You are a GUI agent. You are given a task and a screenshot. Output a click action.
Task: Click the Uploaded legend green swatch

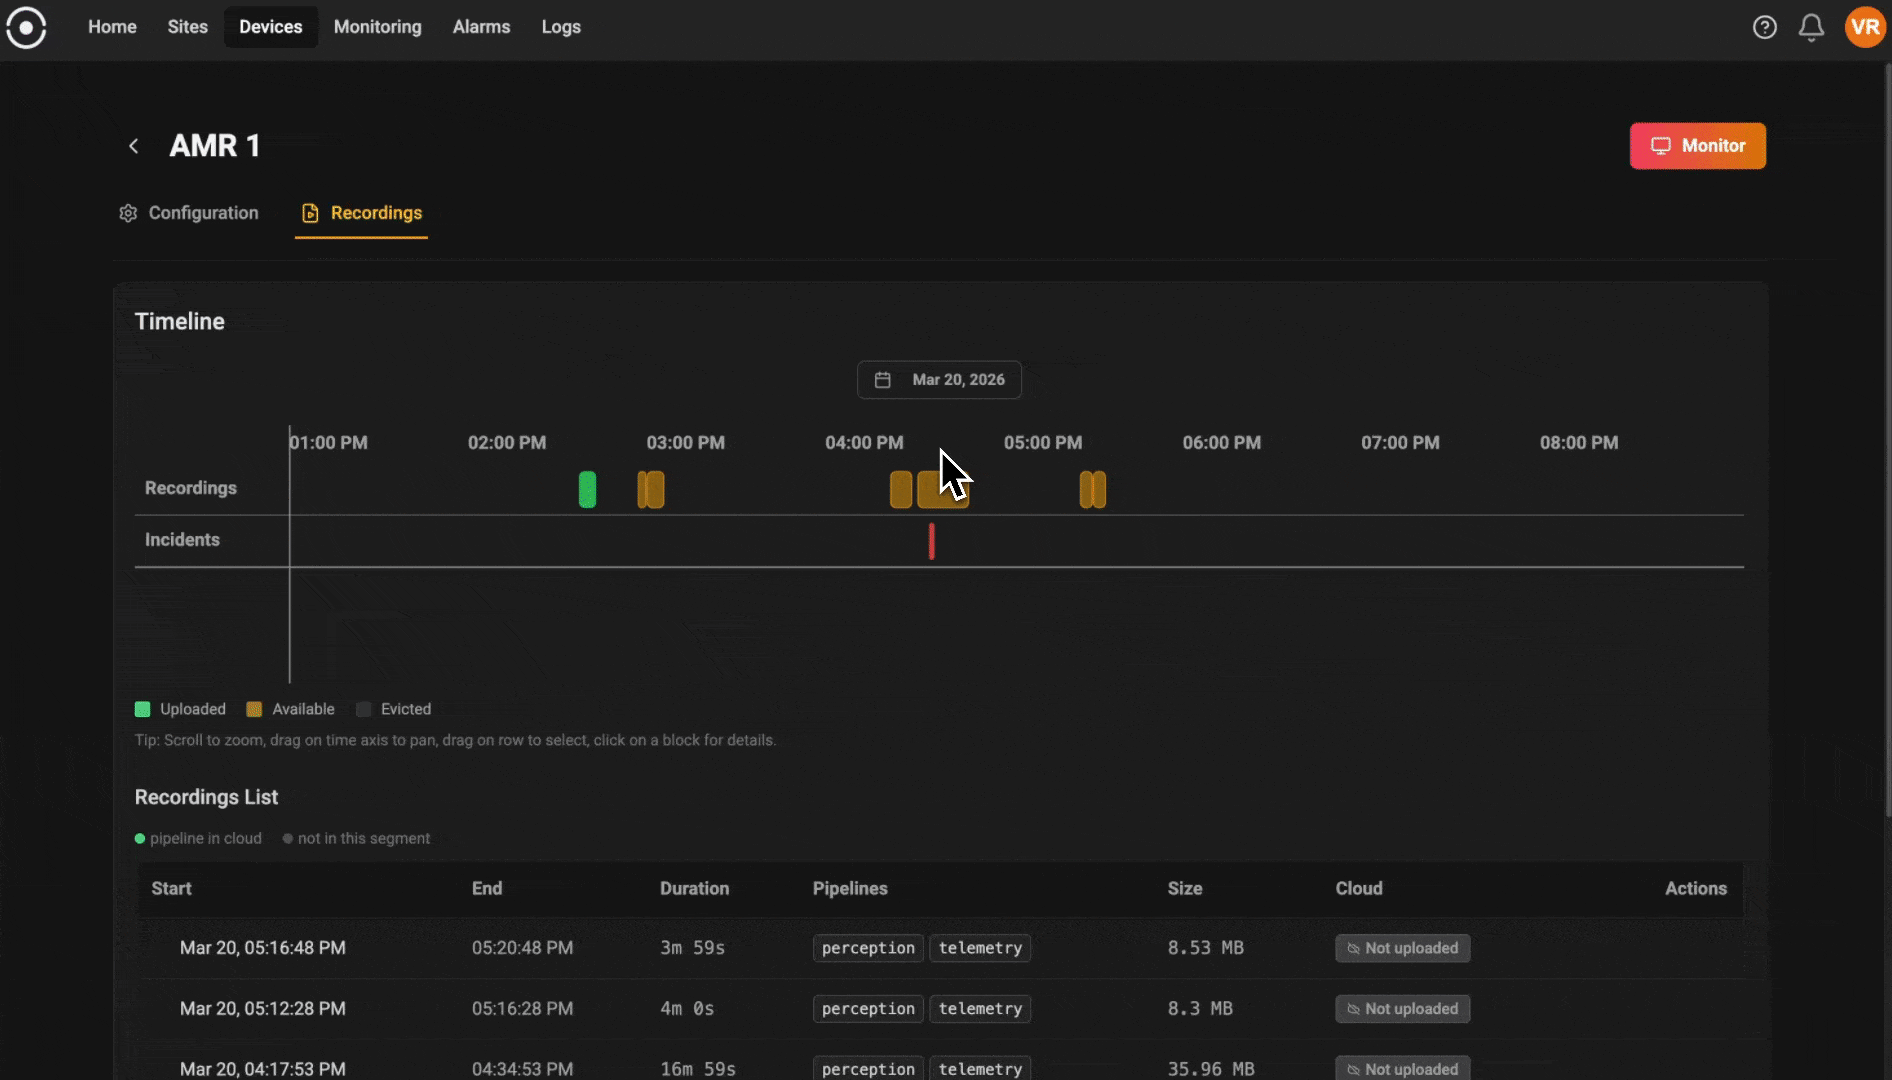click(142, 709)
